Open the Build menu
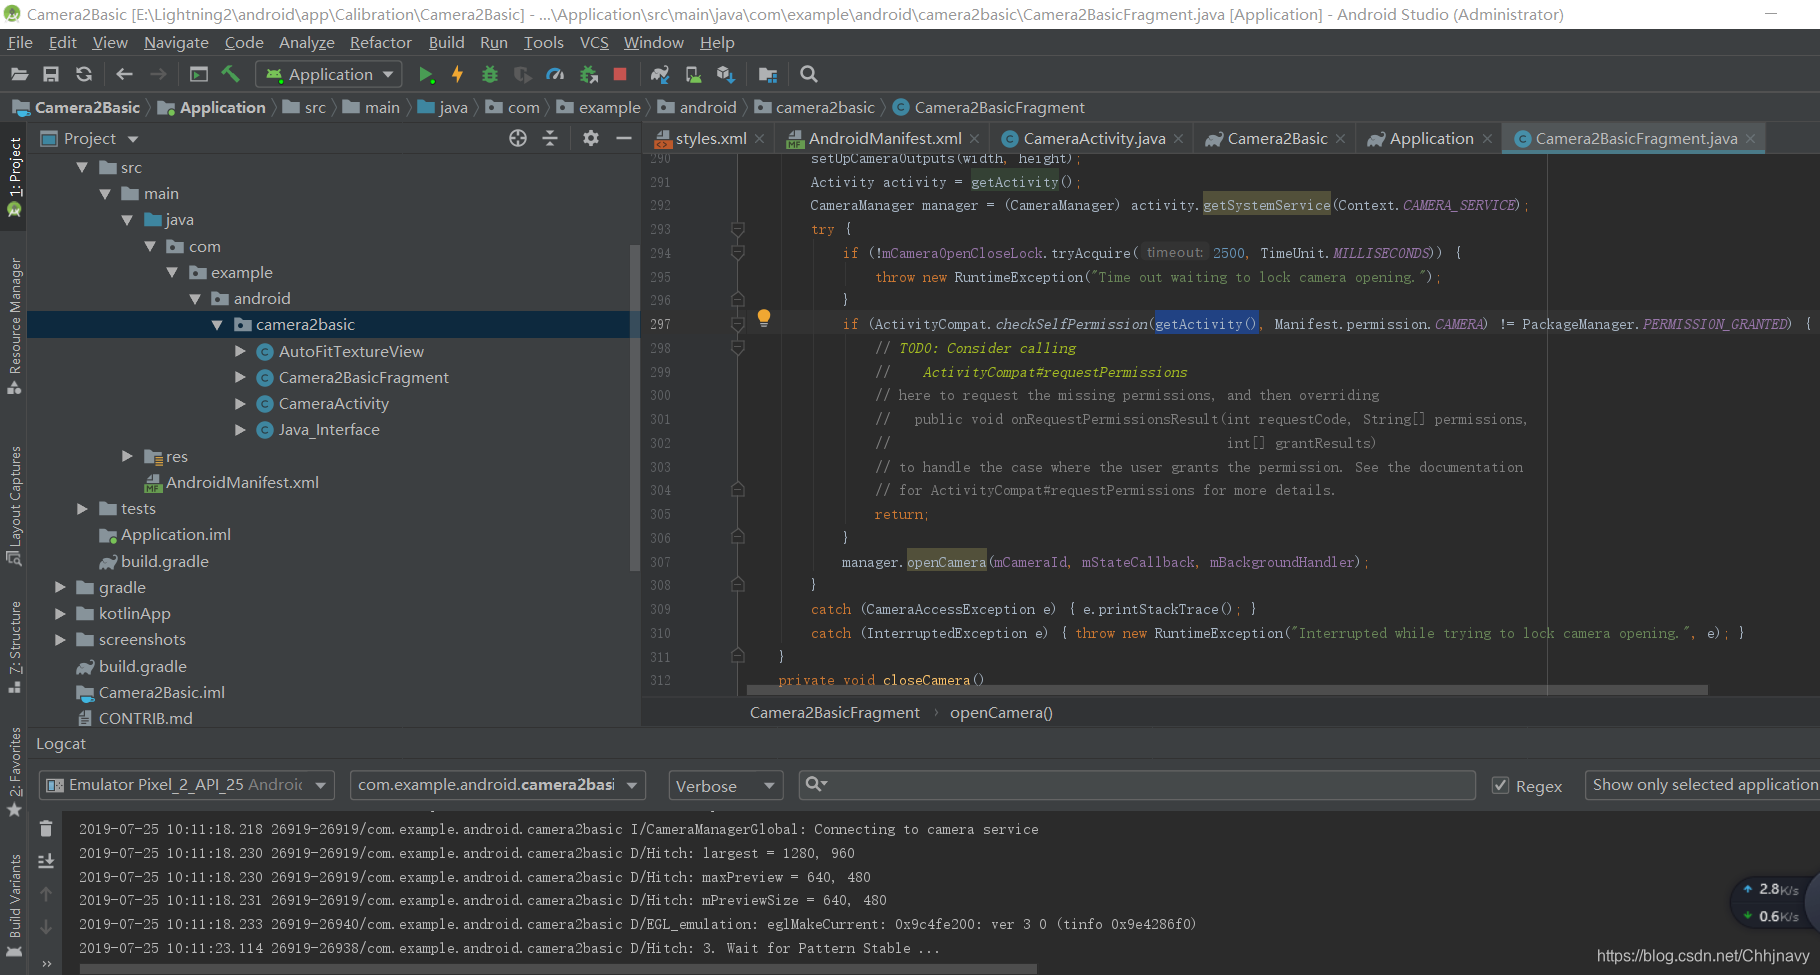The width and height of the screenshot is (1820, 975). pyautogui.click(x=446, y=42)
